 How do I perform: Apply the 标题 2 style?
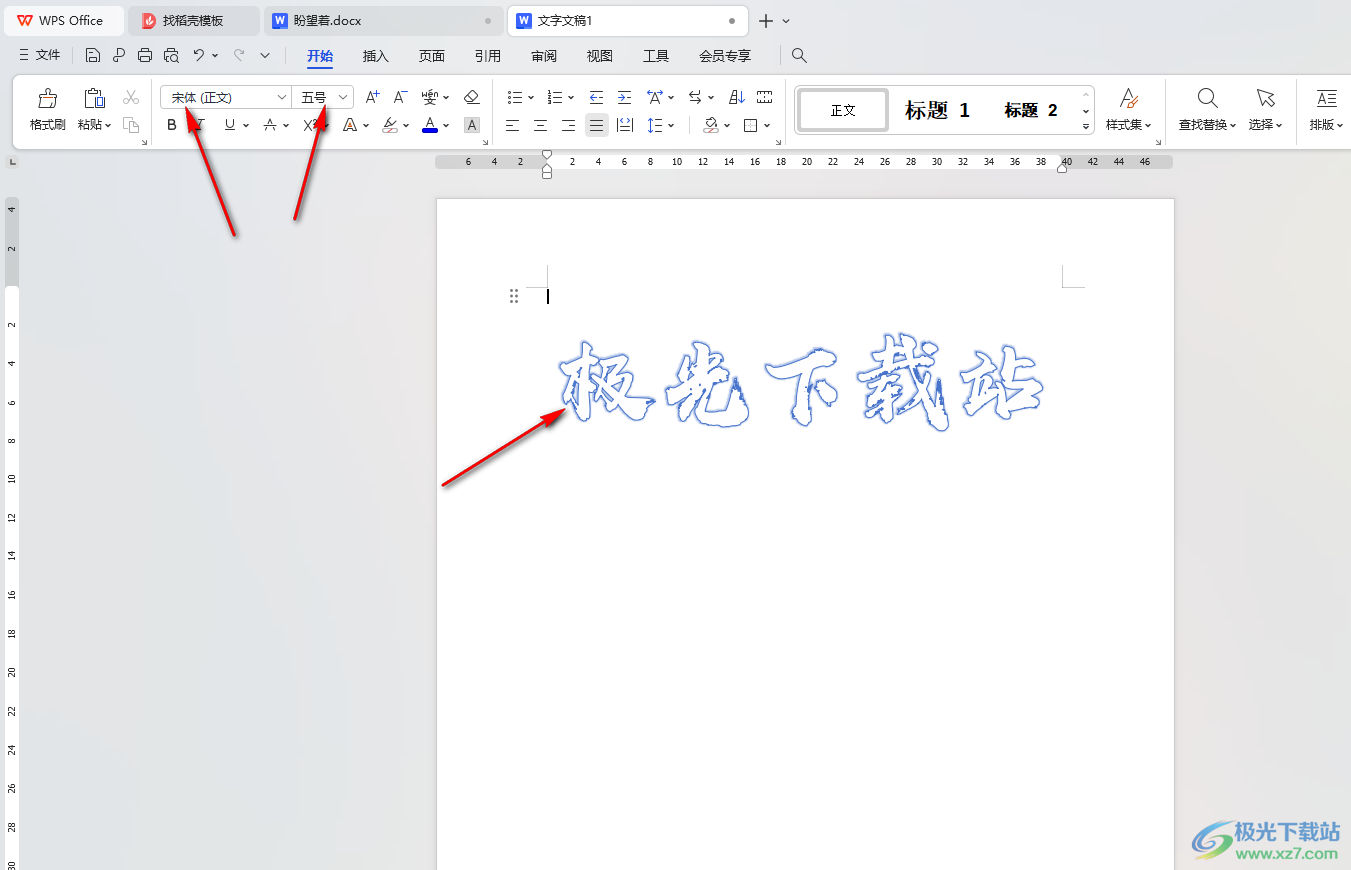pos(1031,110)
